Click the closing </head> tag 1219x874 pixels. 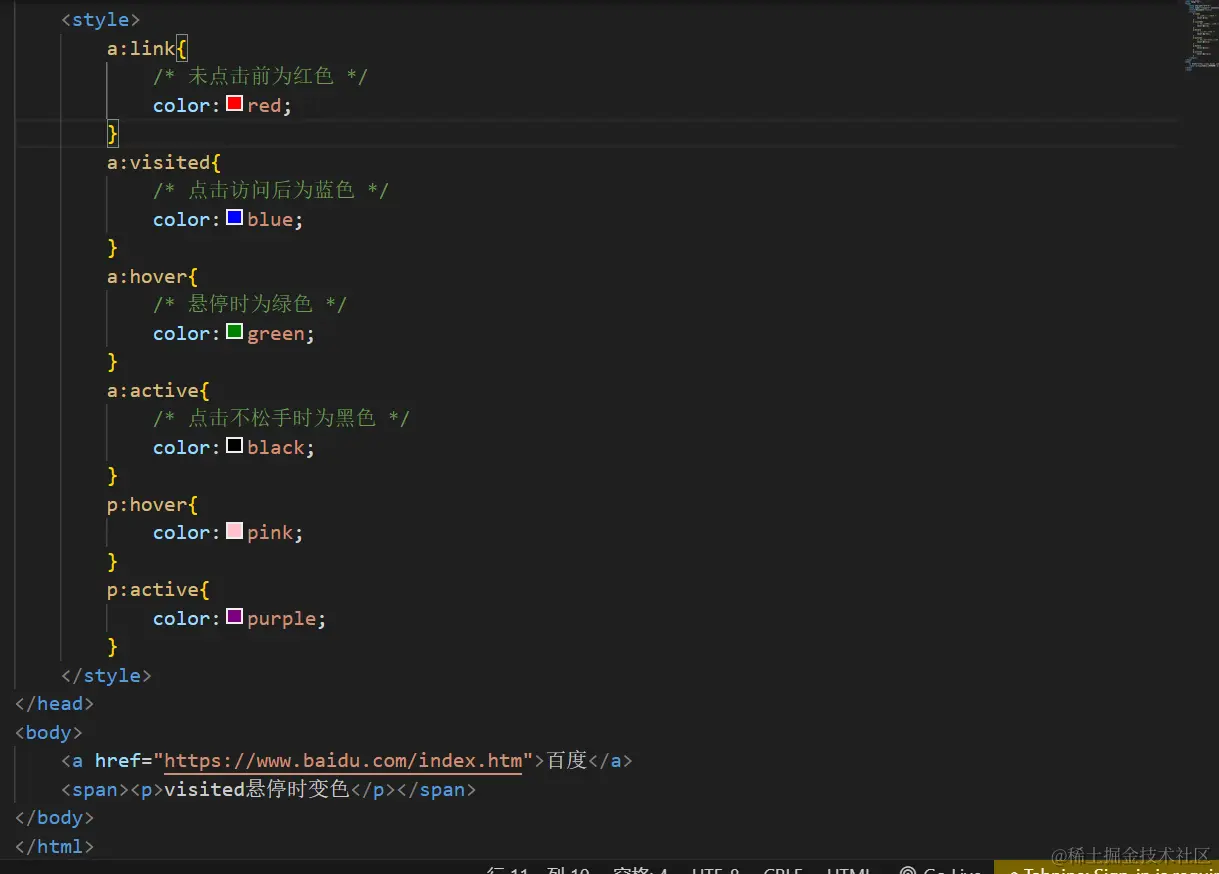point(55,704)
